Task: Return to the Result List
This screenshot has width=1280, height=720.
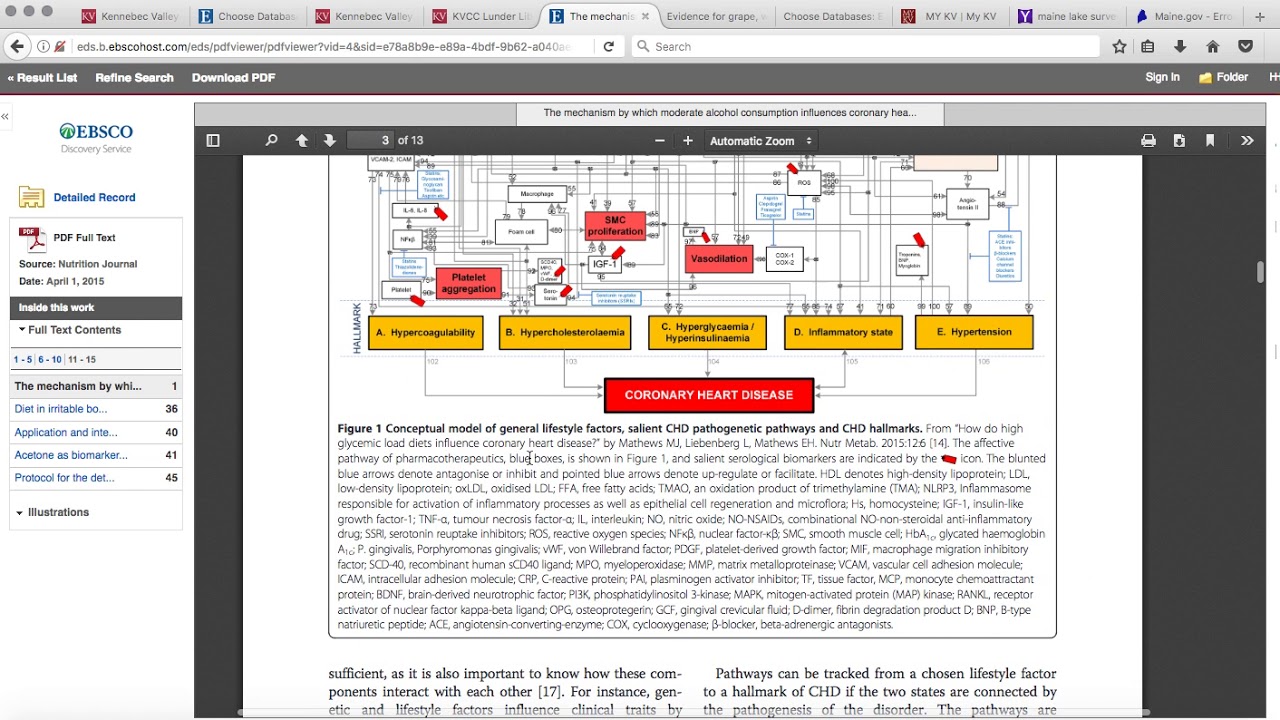Action: (x=42, y=77)
